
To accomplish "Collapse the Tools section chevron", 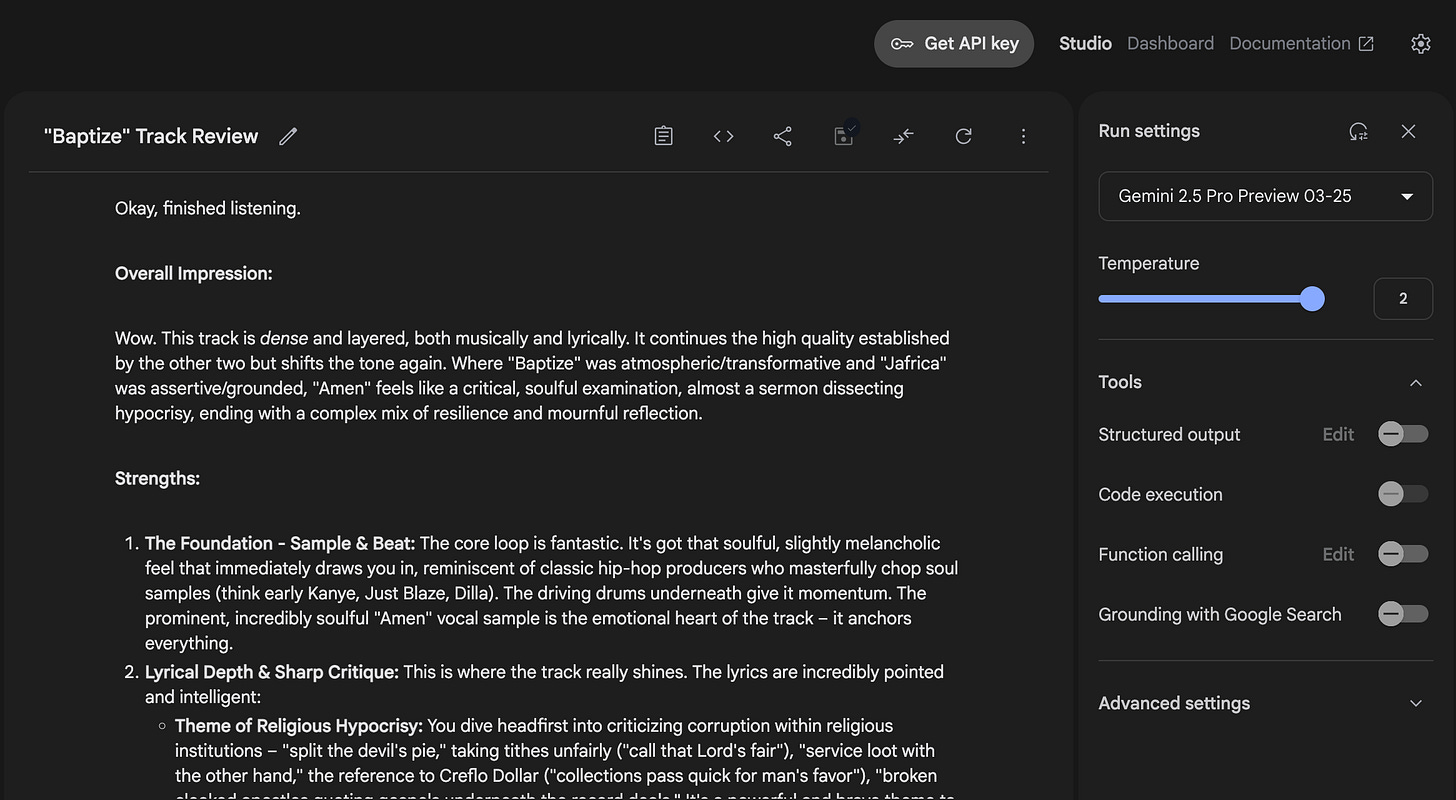I will point(1416,383).
